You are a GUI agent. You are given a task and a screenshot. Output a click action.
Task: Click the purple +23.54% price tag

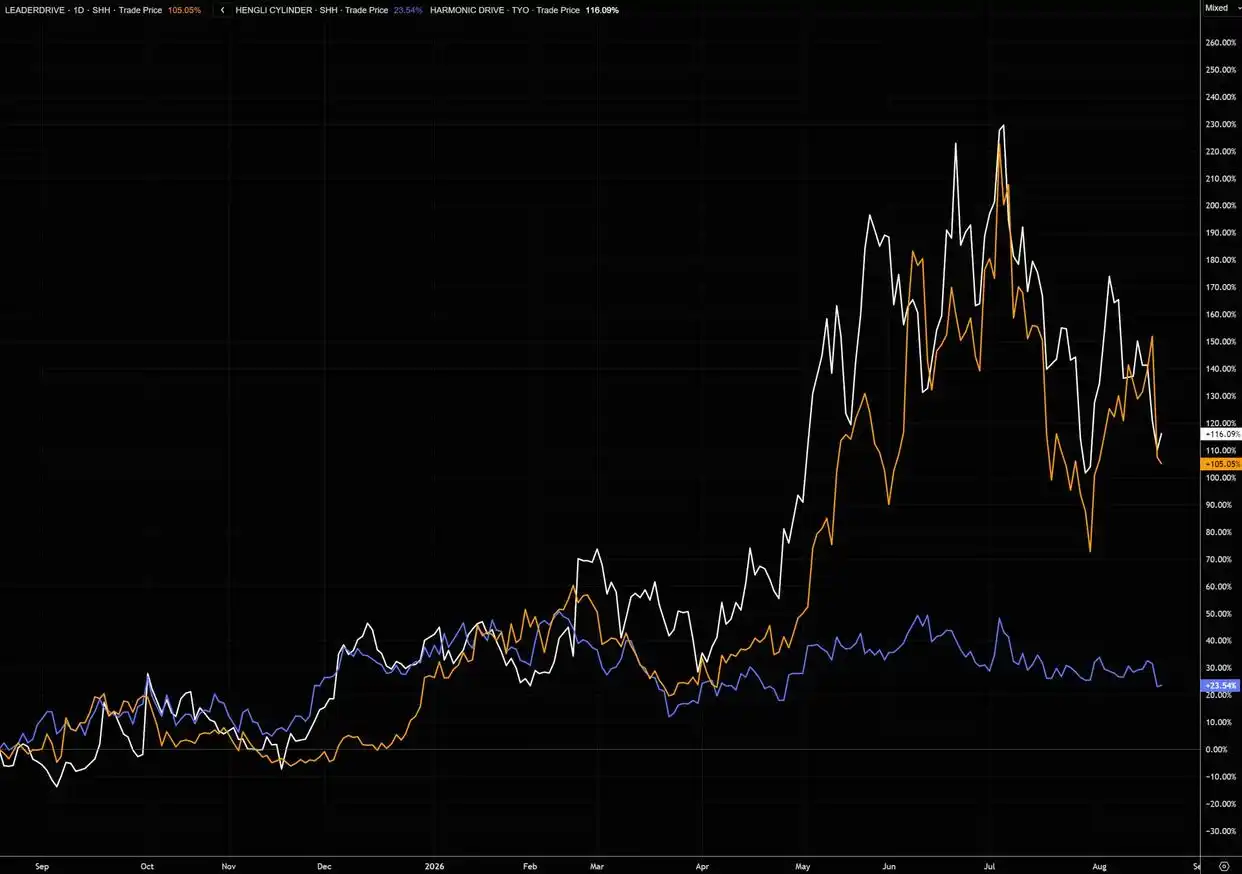[1221, 686]
